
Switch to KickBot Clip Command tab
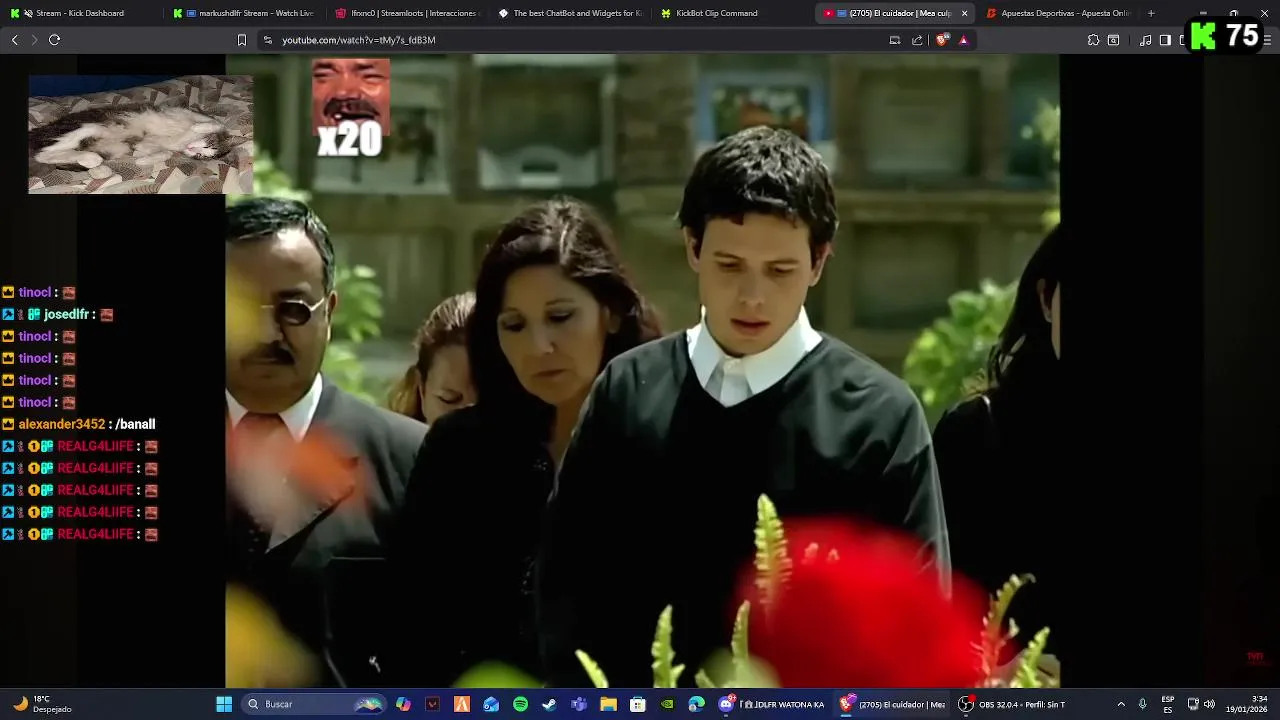(734, 13)
